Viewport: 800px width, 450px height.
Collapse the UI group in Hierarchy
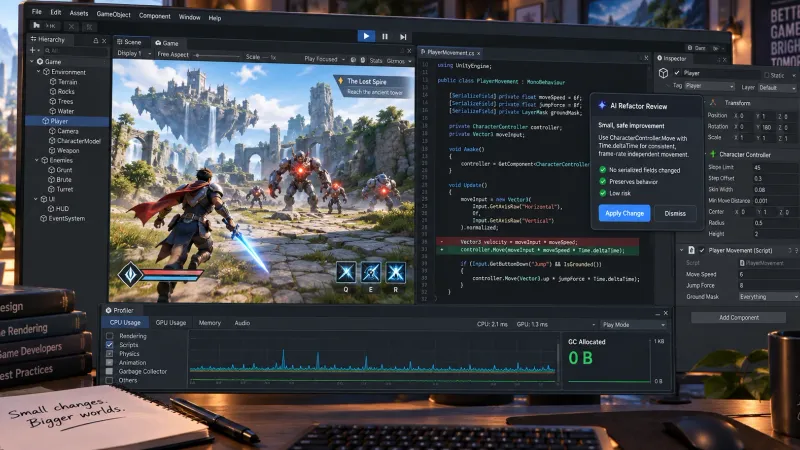coord(35,198)
